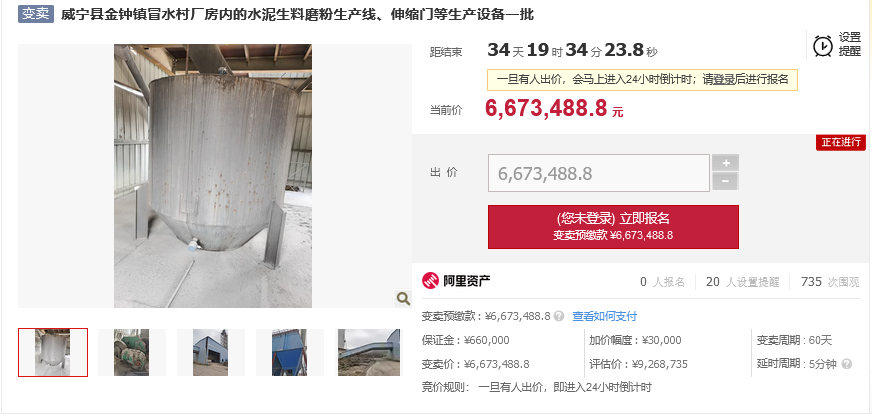Image resolution: width=872 pixels, height=418 pixels.
Task: Click the alarm clock reminder icon
Action: point(823,46)
